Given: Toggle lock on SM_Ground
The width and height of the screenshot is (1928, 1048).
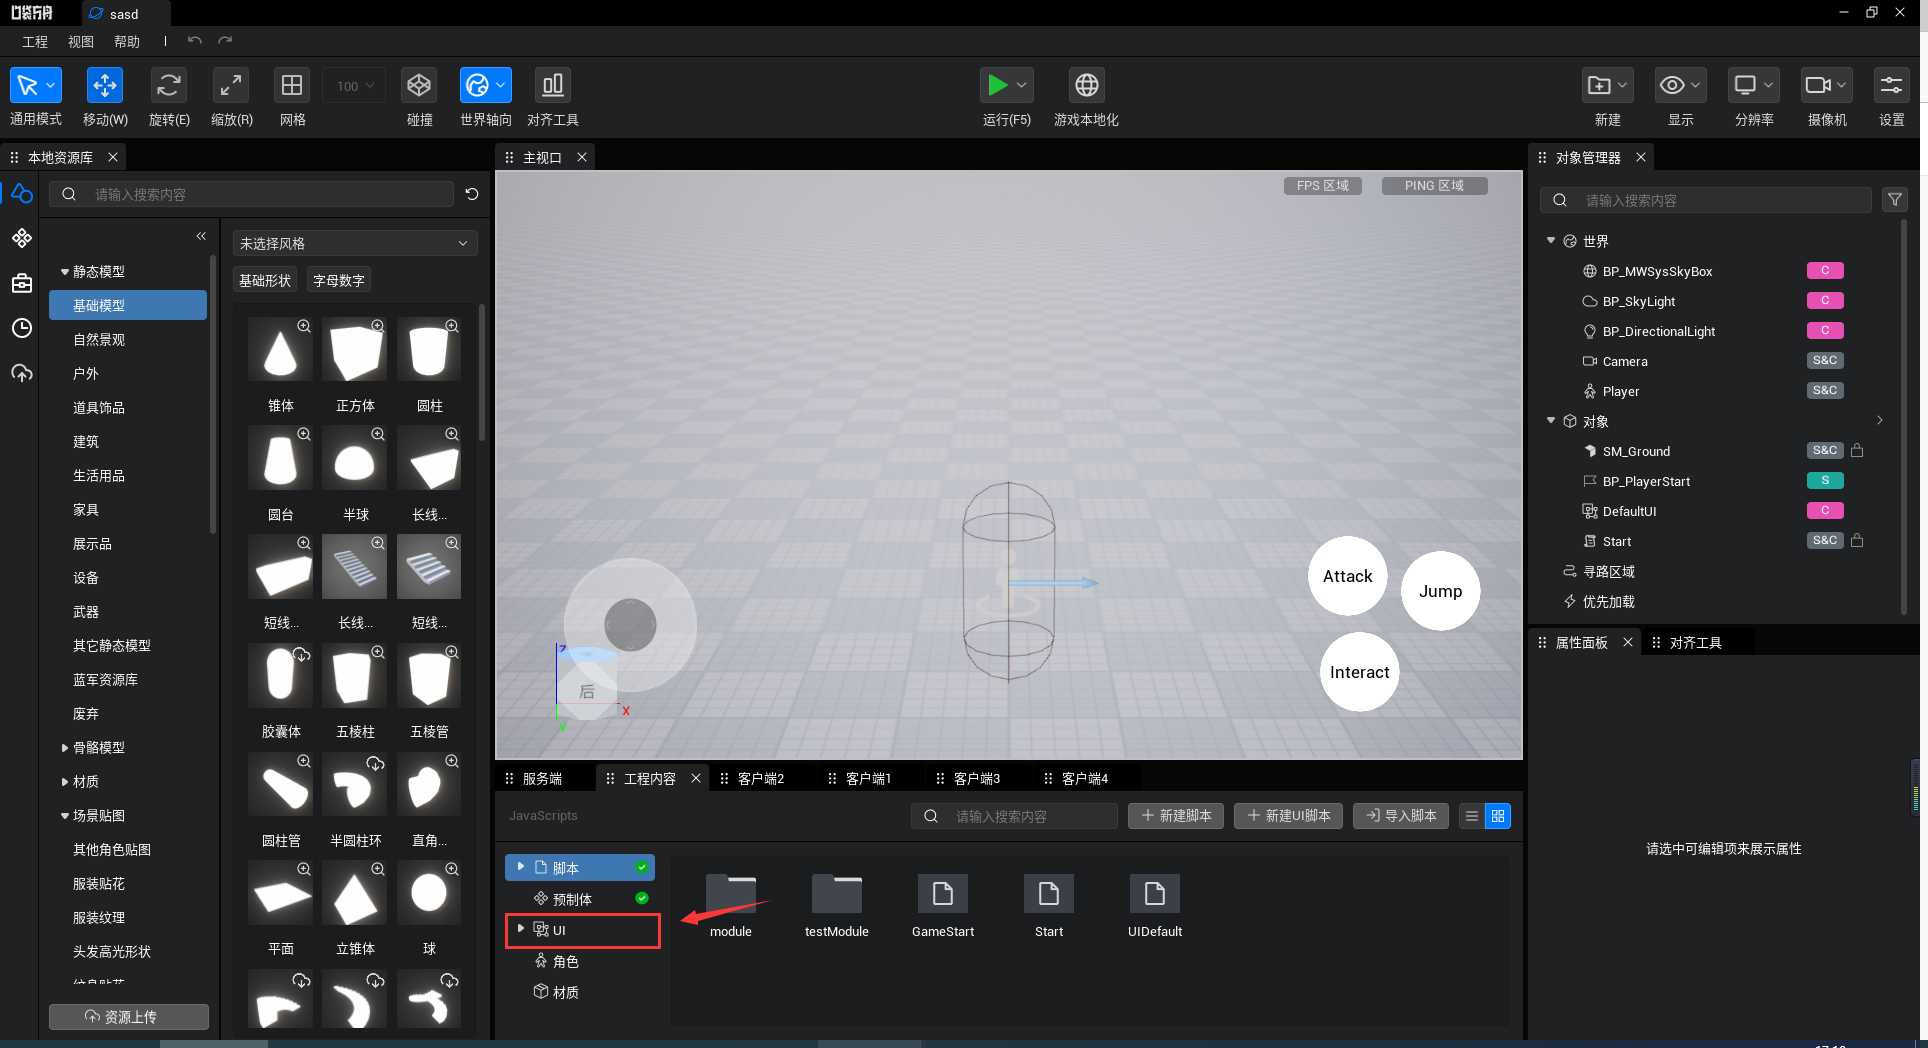Looking at the screenshot, I should (x=1857, y=450).
